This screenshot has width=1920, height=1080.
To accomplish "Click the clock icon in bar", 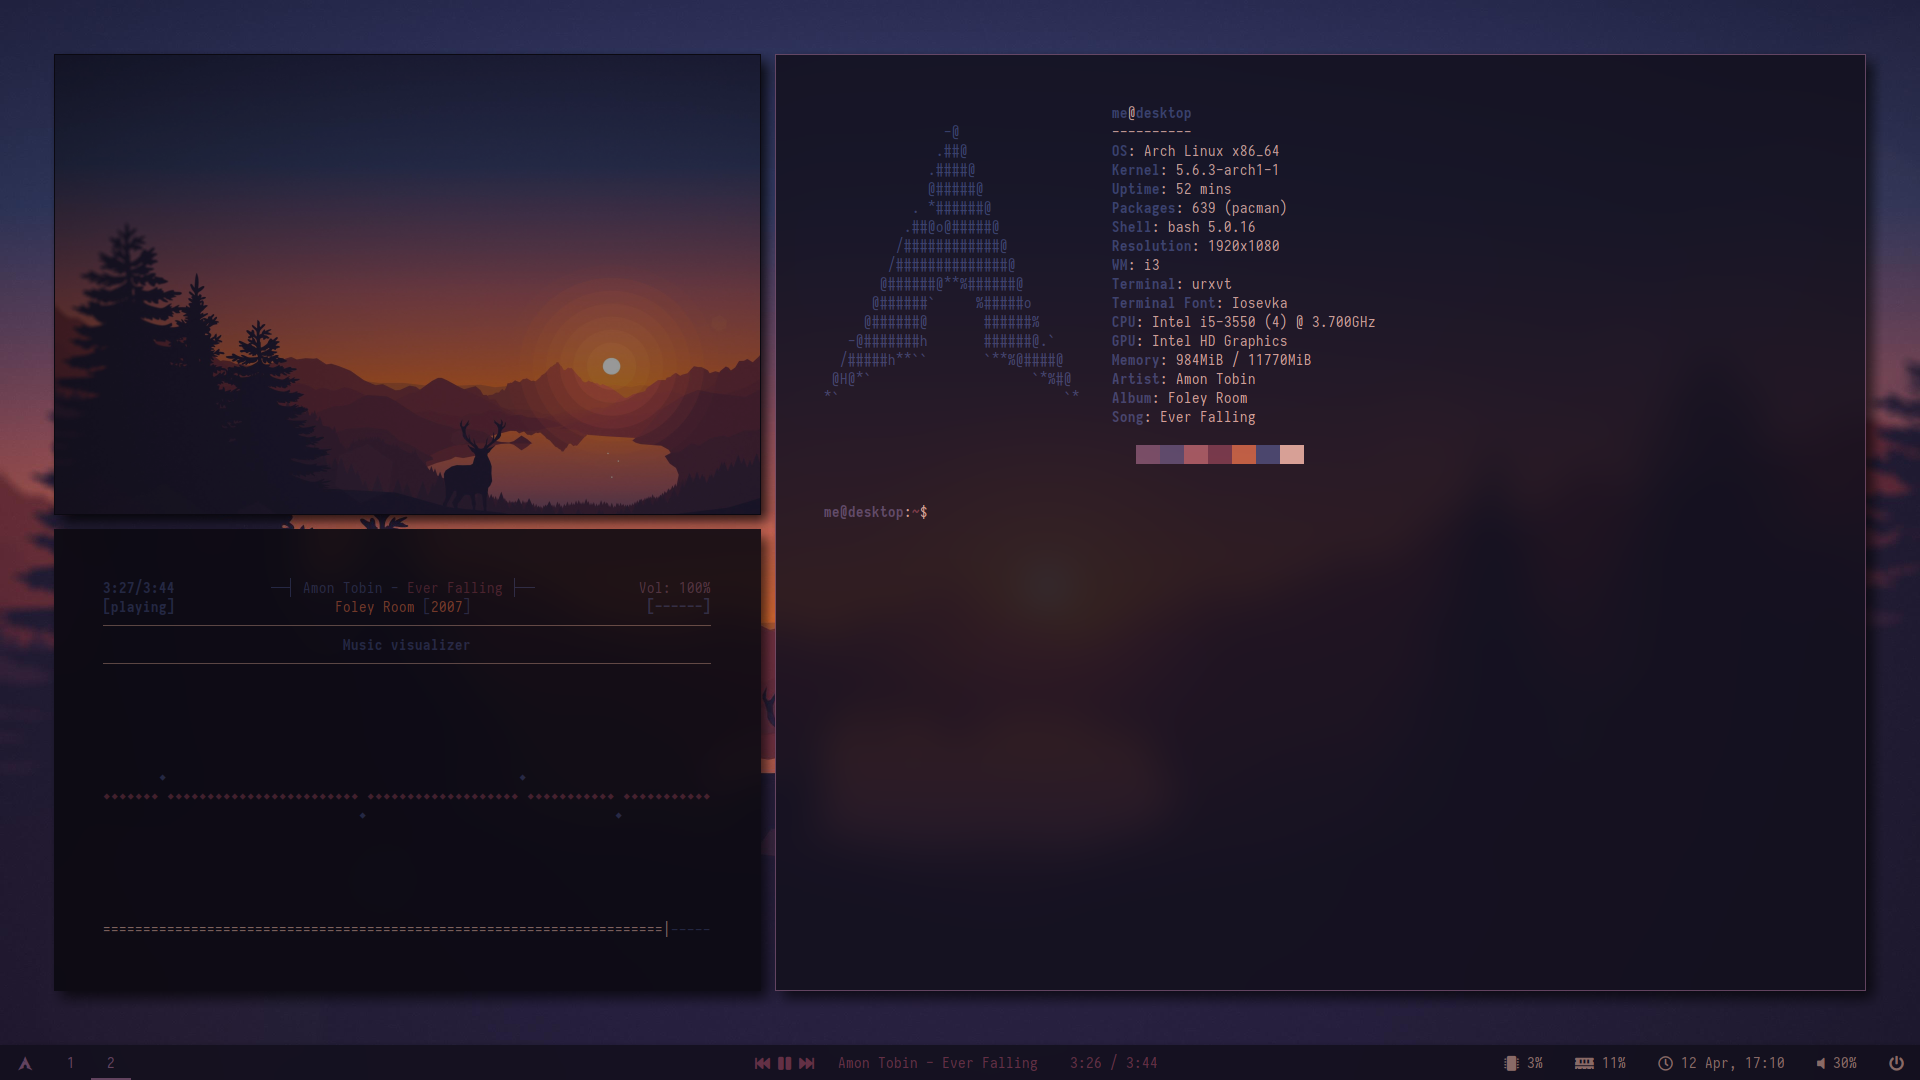I will (1665, 1063).
